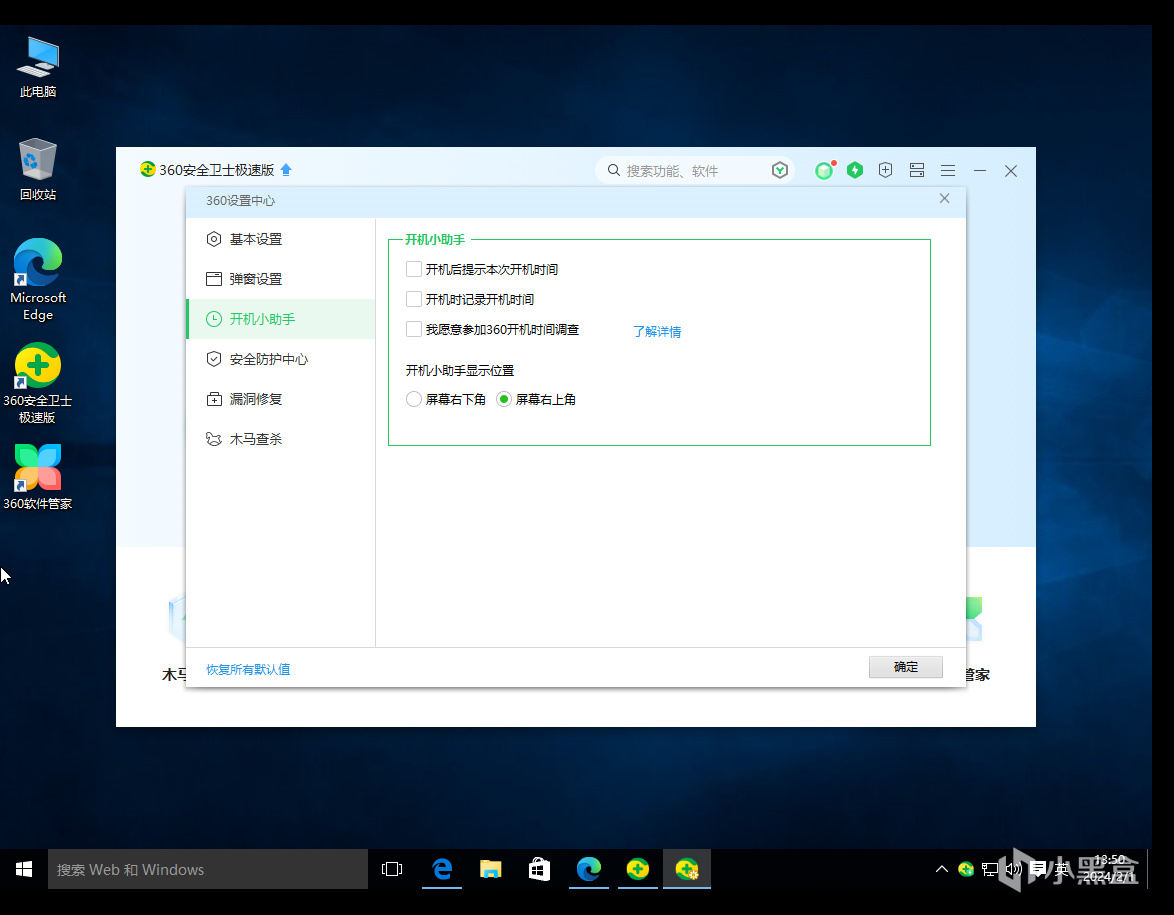This screenshot has height=915, width=1174.
Task: Open legacy Edge 'e' taskbar icon
Action: click(442, 869)
